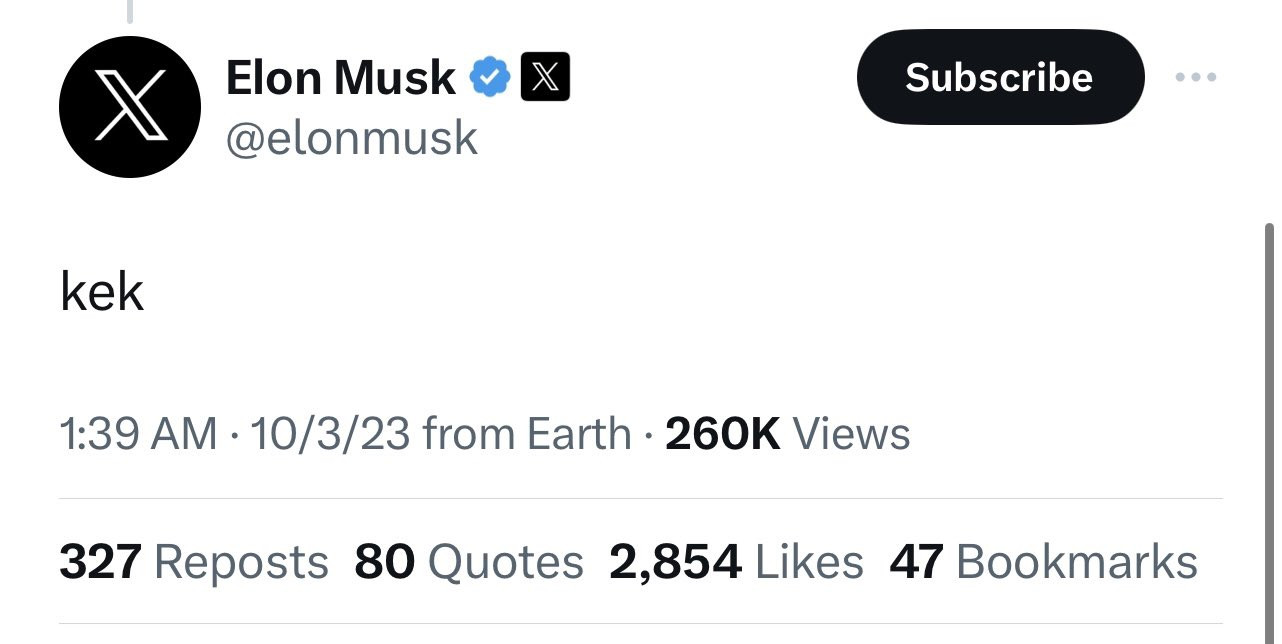This screenshot has width=1282, height=644.
Task: Open the @elonmusk handle link
Action: pyautogui.click(x=352, y=139)
